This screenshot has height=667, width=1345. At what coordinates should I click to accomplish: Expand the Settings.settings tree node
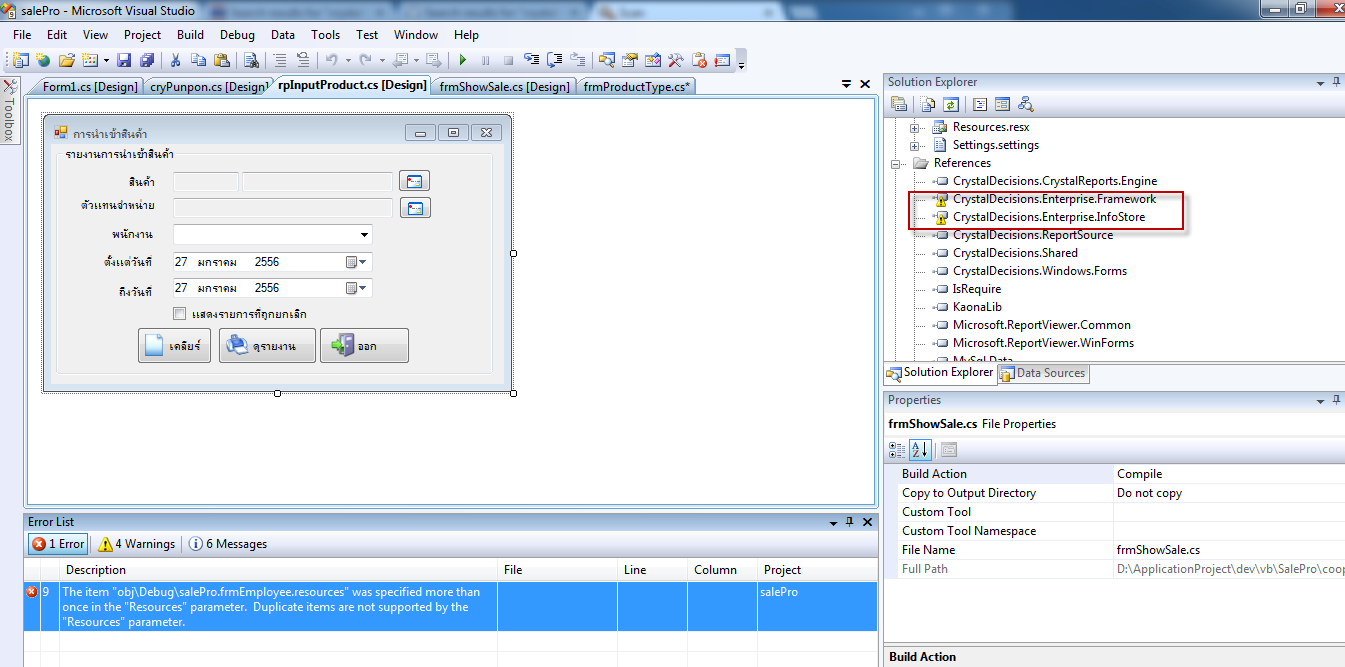914,145
